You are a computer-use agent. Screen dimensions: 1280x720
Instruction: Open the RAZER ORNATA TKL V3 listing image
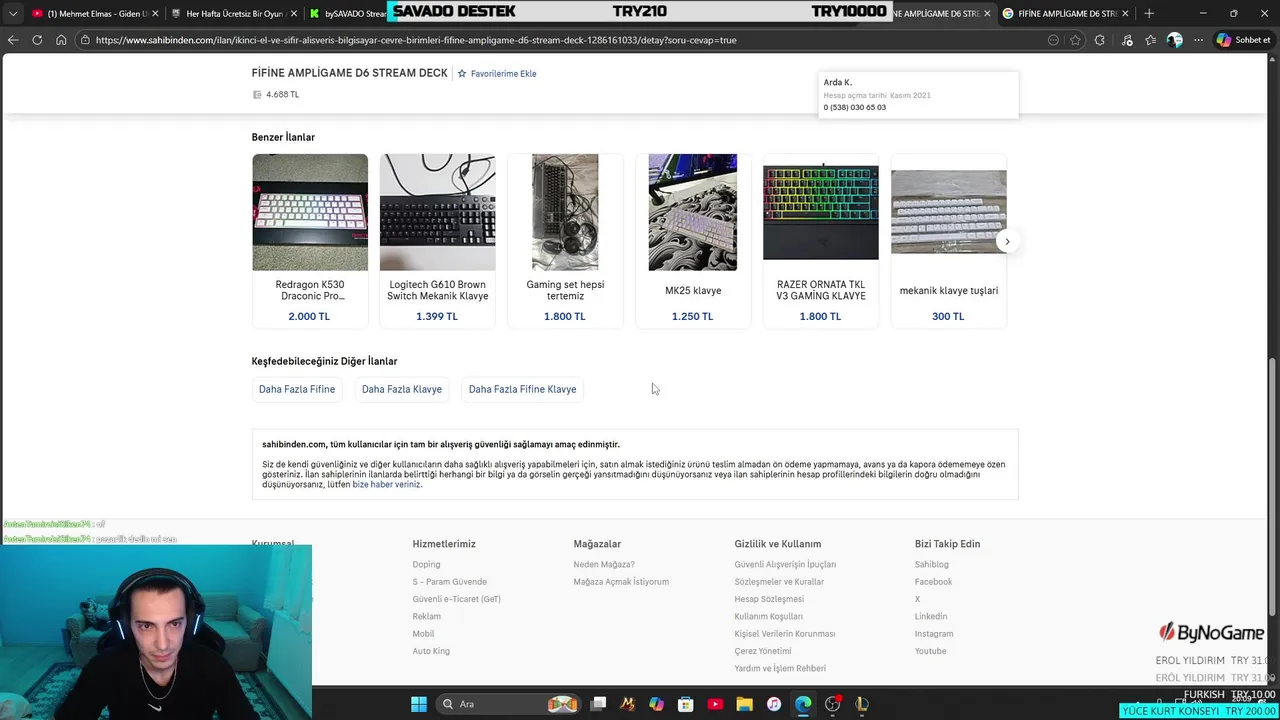821,212
